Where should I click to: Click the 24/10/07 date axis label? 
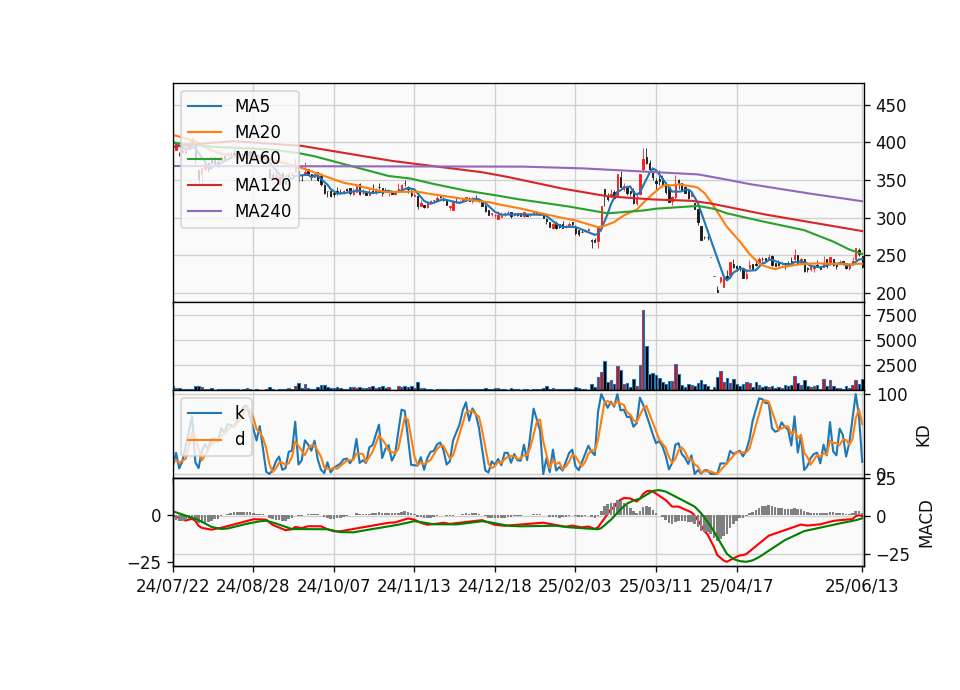coord(334,586)
